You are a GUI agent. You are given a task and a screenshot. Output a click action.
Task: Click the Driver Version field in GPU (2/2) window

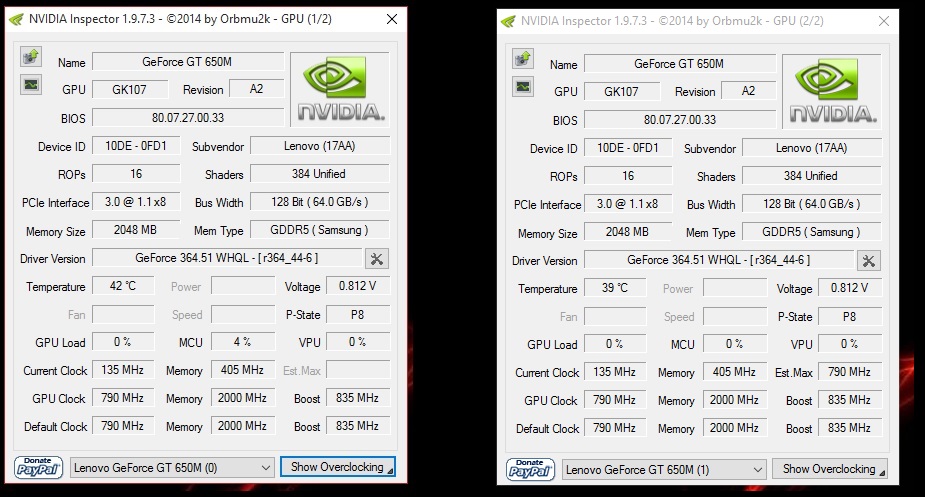pyautogui.click(x=719, y=260)
